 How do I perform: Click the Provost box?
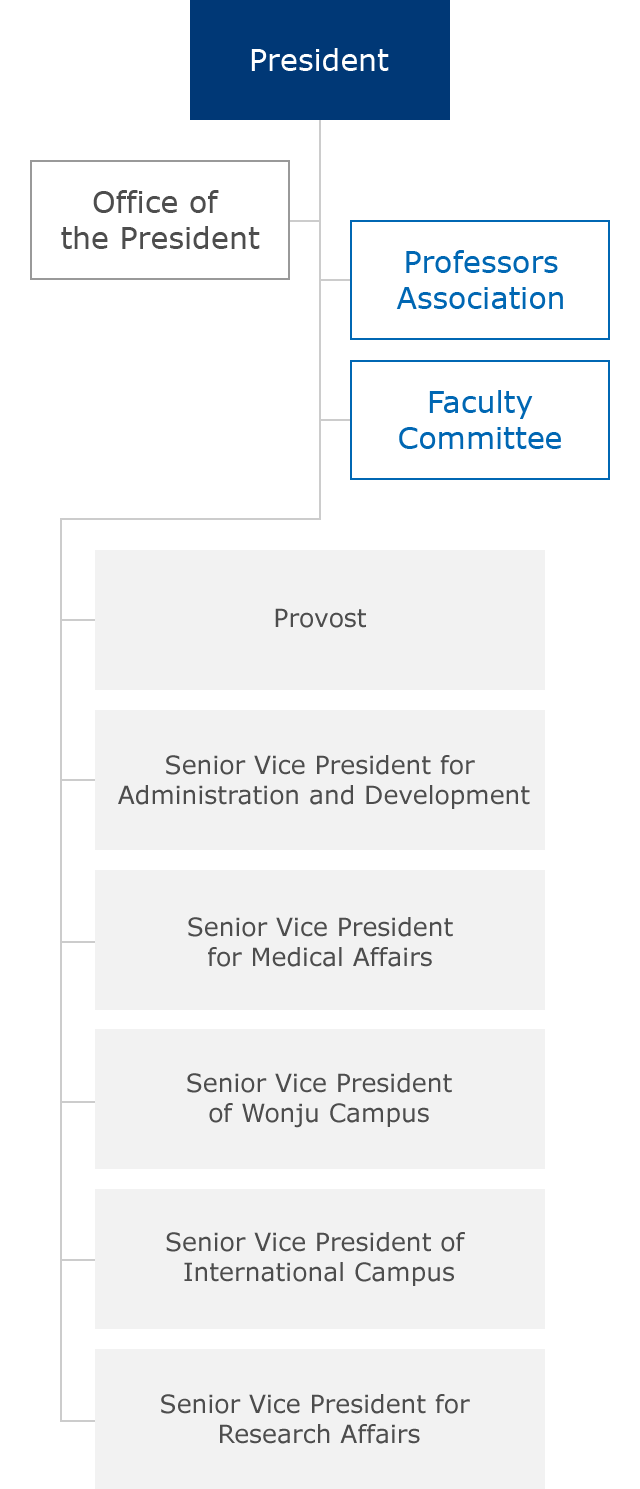[320, 620]
